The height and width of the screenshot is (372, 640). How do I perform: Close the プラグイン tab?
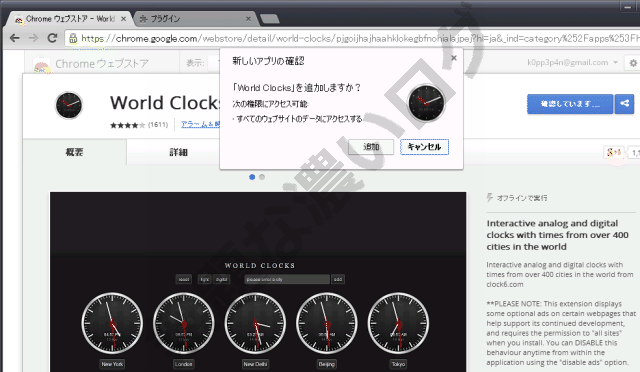coord(248,19)
